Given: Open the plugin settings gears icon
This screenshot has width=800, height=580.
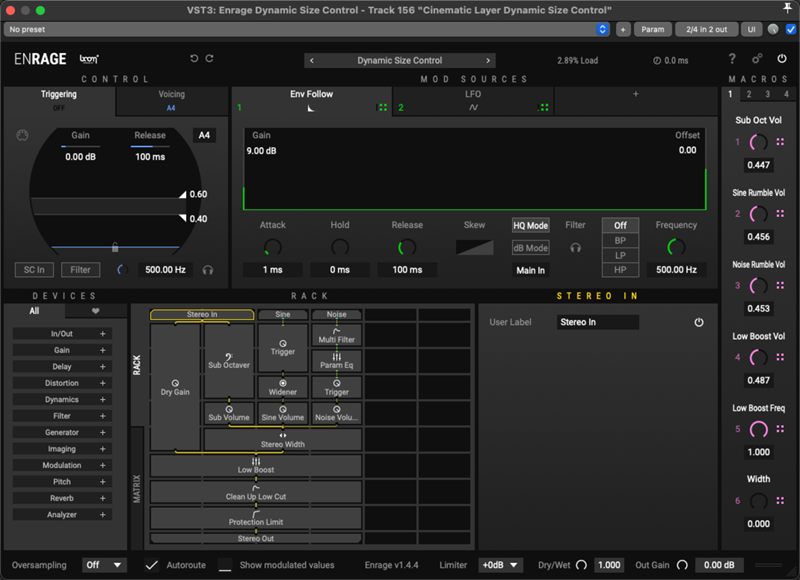Looking at the screenshot, I should pyautogui.click(x=757, y=60).
